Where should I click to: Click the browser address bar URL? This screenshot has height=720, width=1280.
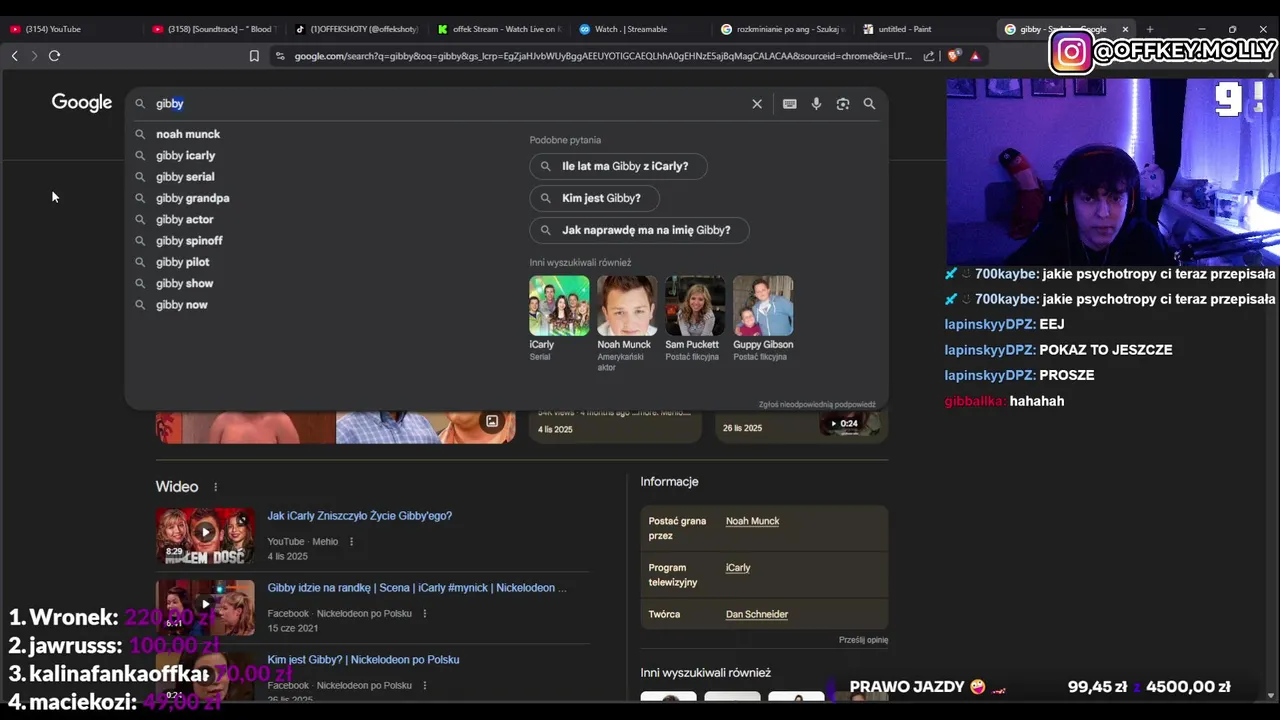pos(603,56)
